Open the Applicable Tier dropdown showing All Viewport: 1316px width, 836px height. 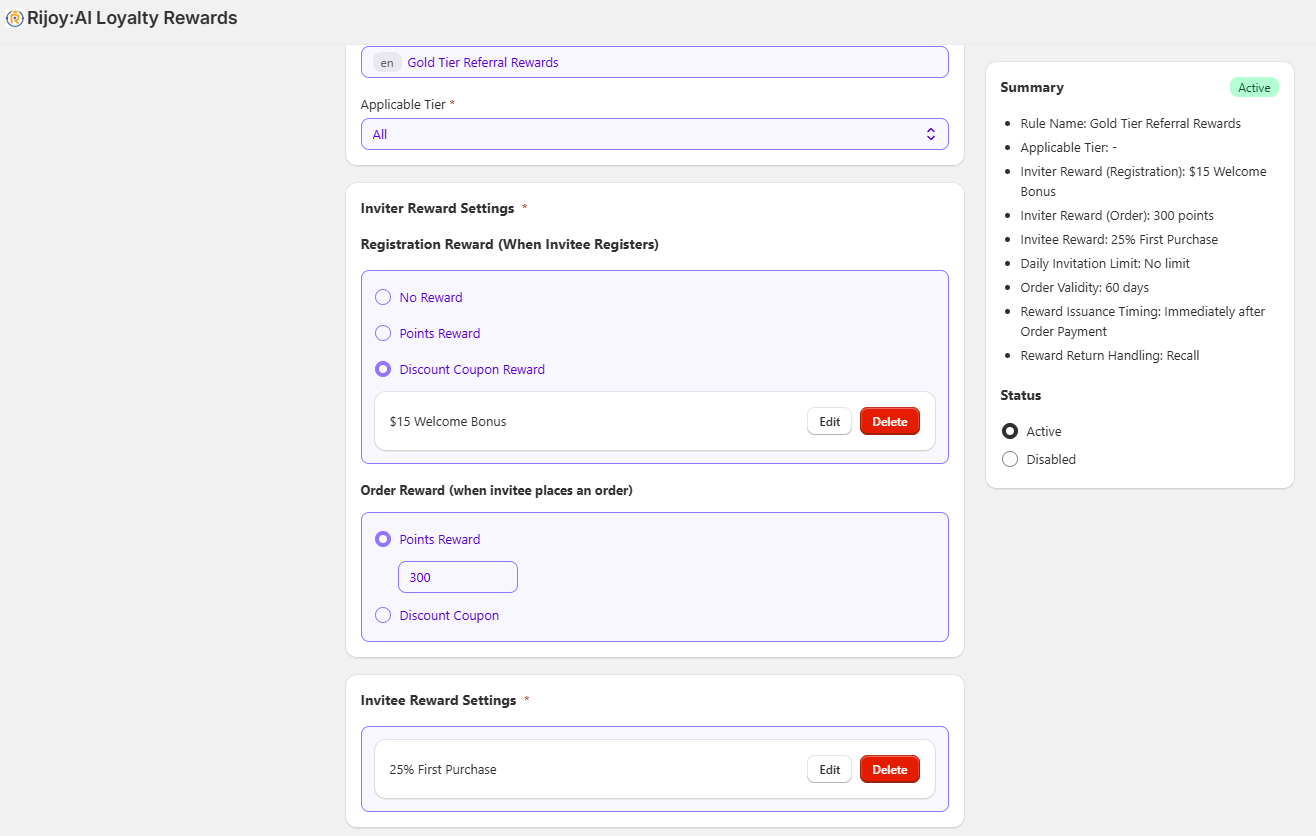640,134
